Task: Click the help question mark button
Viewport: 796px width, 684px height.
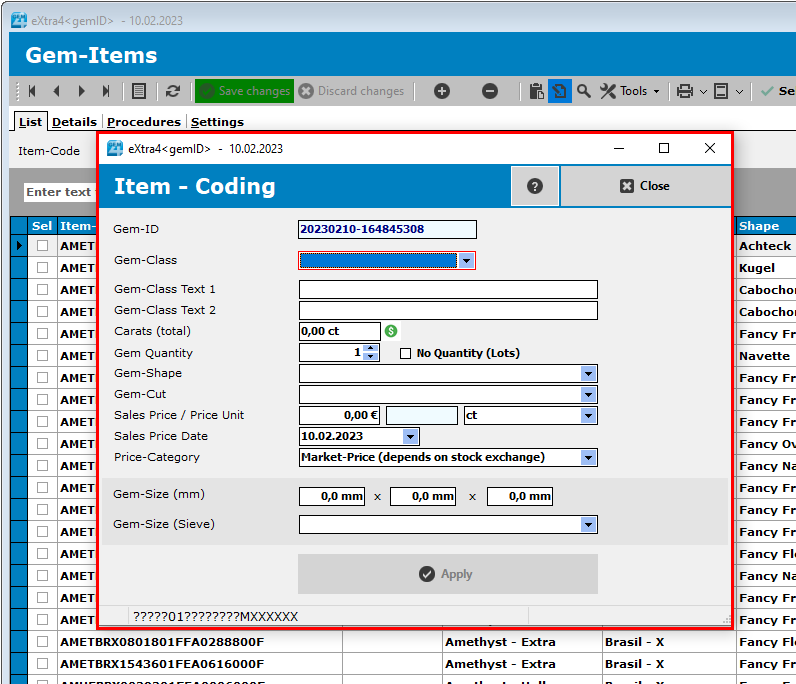Action: [535, 186]
